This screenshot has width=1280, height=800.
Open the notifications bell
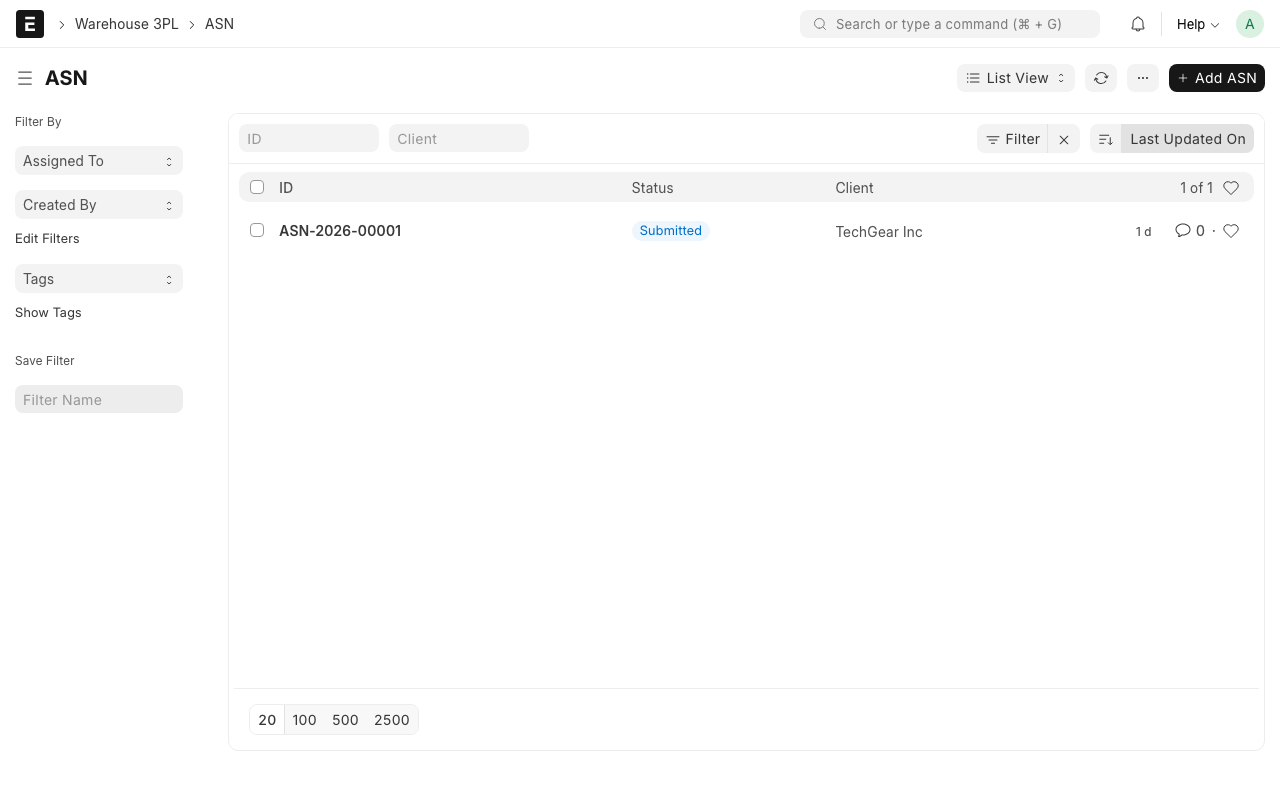1138,24
